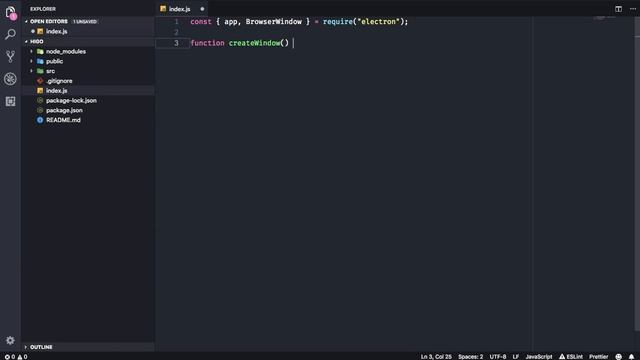Open the Explorer view in activity bar
Image resolution: width=640 pixels, height=360 pixels.
point(11,12)
